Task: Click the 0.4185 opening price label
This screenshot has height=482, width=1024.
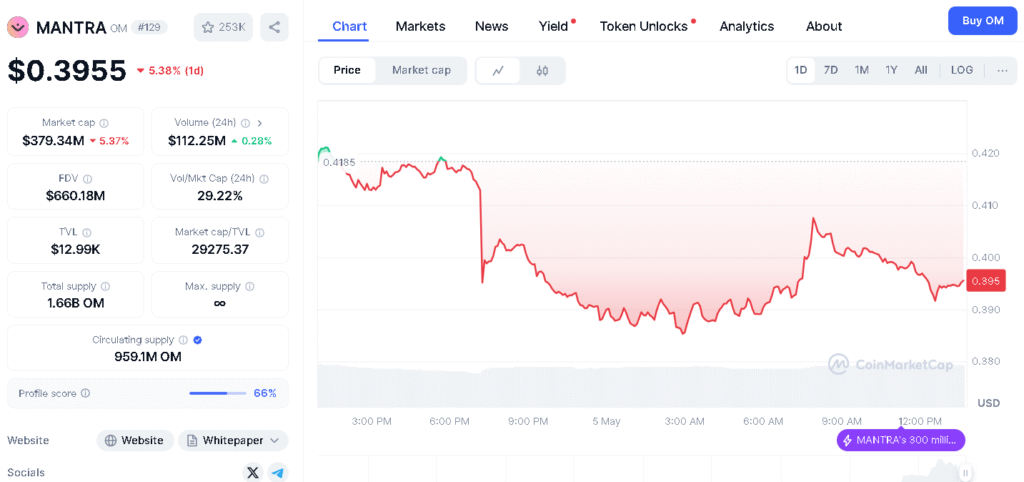Action: (x=339, y=162)
